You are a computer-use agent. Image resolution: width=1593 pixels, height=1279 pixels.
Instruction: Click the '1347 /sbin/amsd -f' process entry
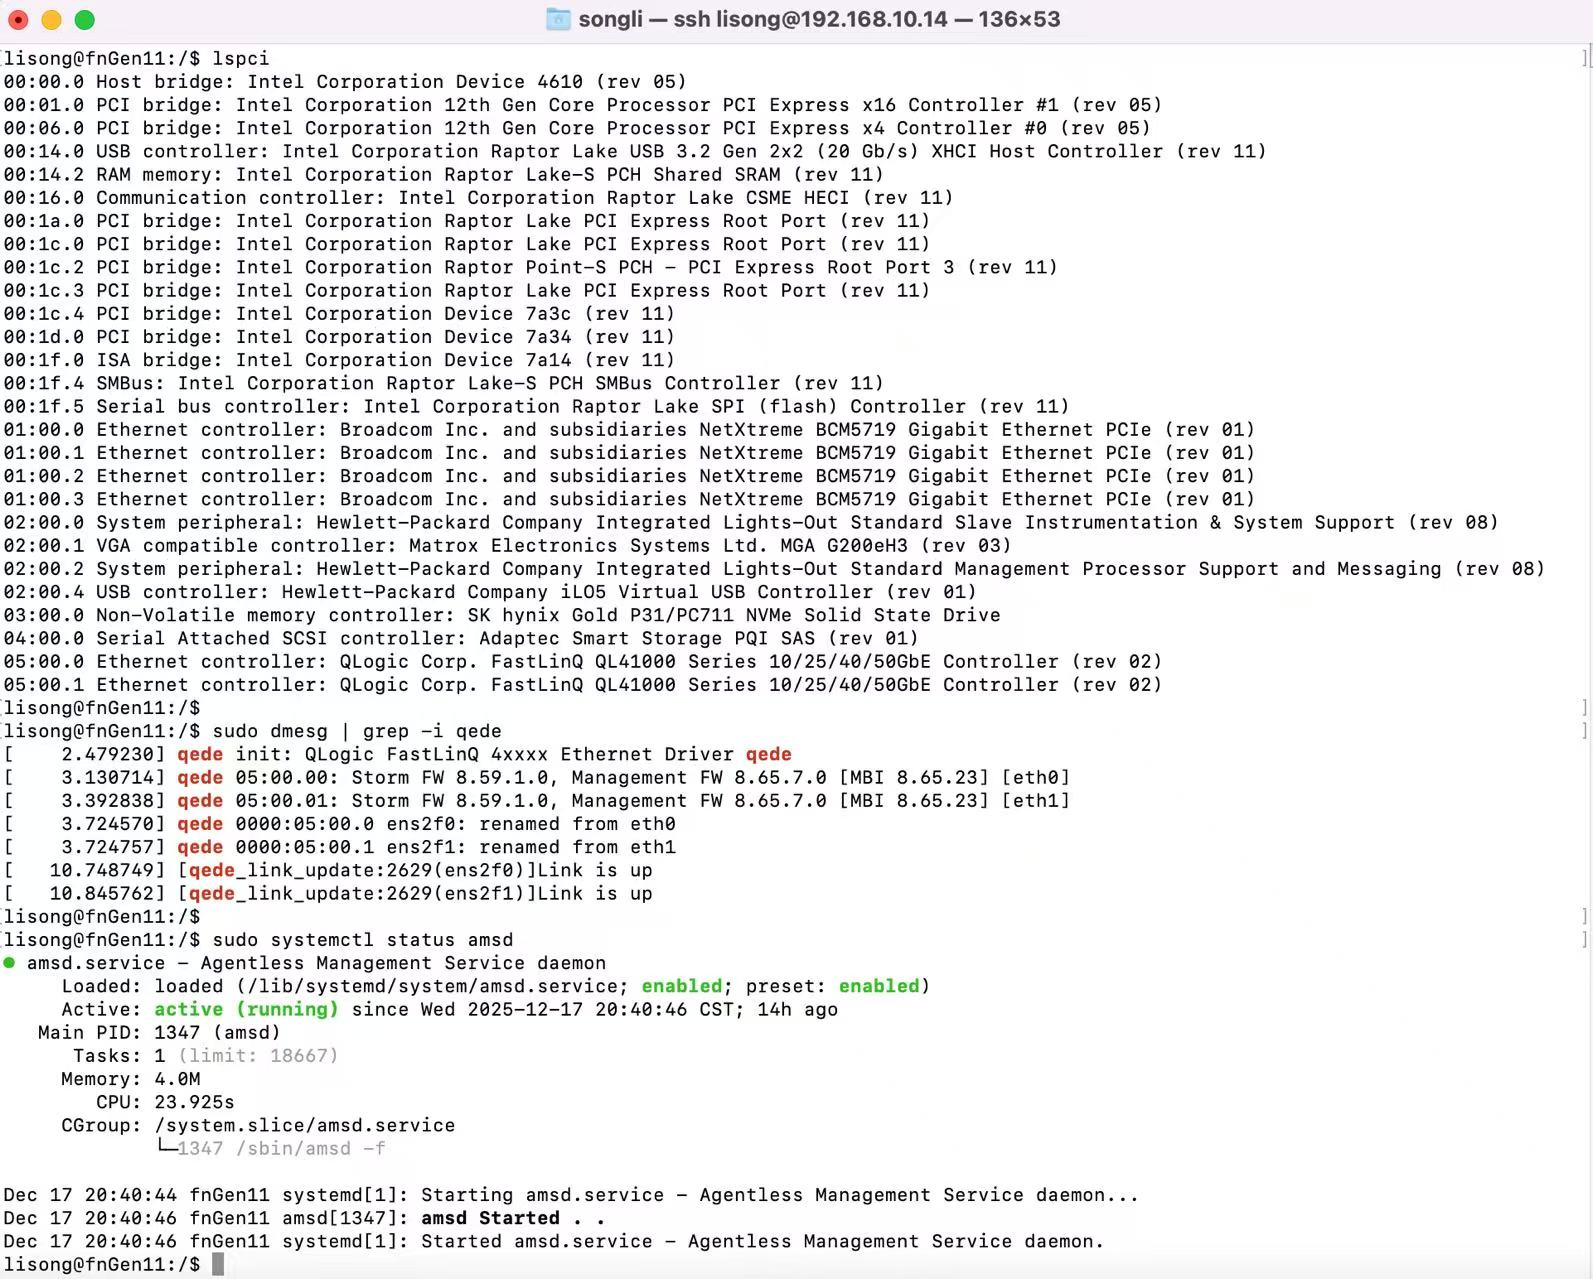coord(281,1149)
